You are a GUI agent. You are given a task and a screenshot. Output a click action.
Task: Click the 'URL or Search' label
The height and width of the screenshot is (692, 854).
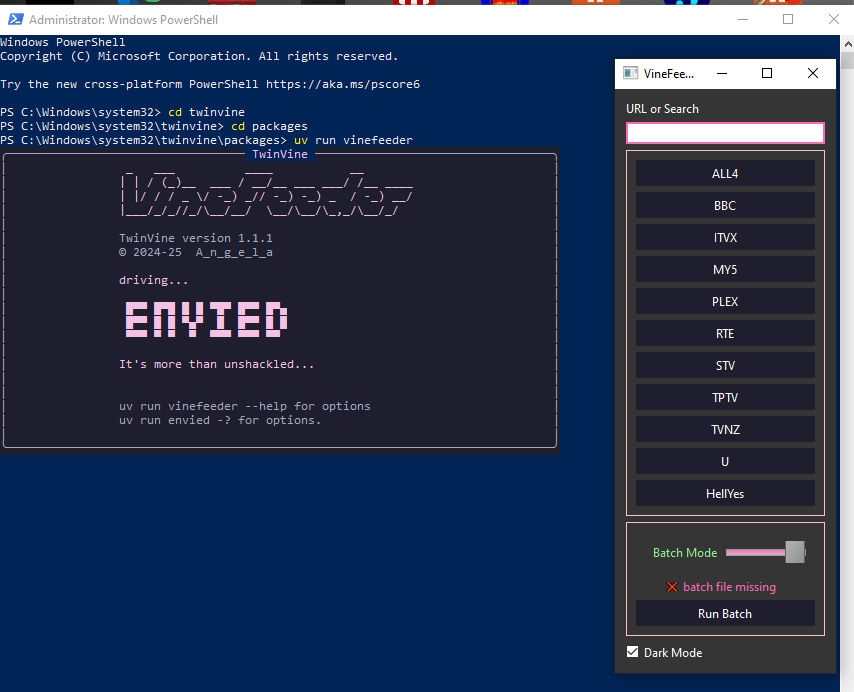pyautogui.click(x=662, y=109)
